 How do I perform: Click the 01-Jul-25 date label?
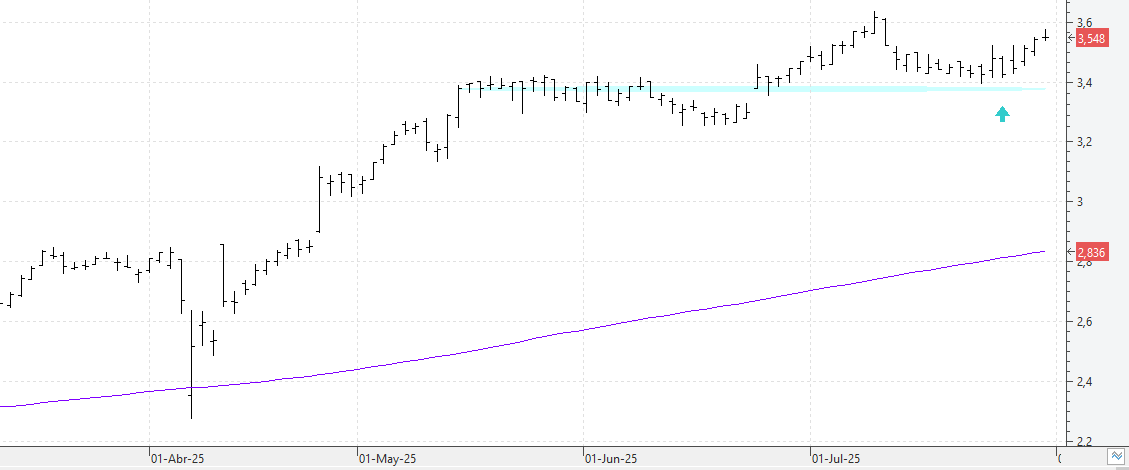(x=837, y=458)
